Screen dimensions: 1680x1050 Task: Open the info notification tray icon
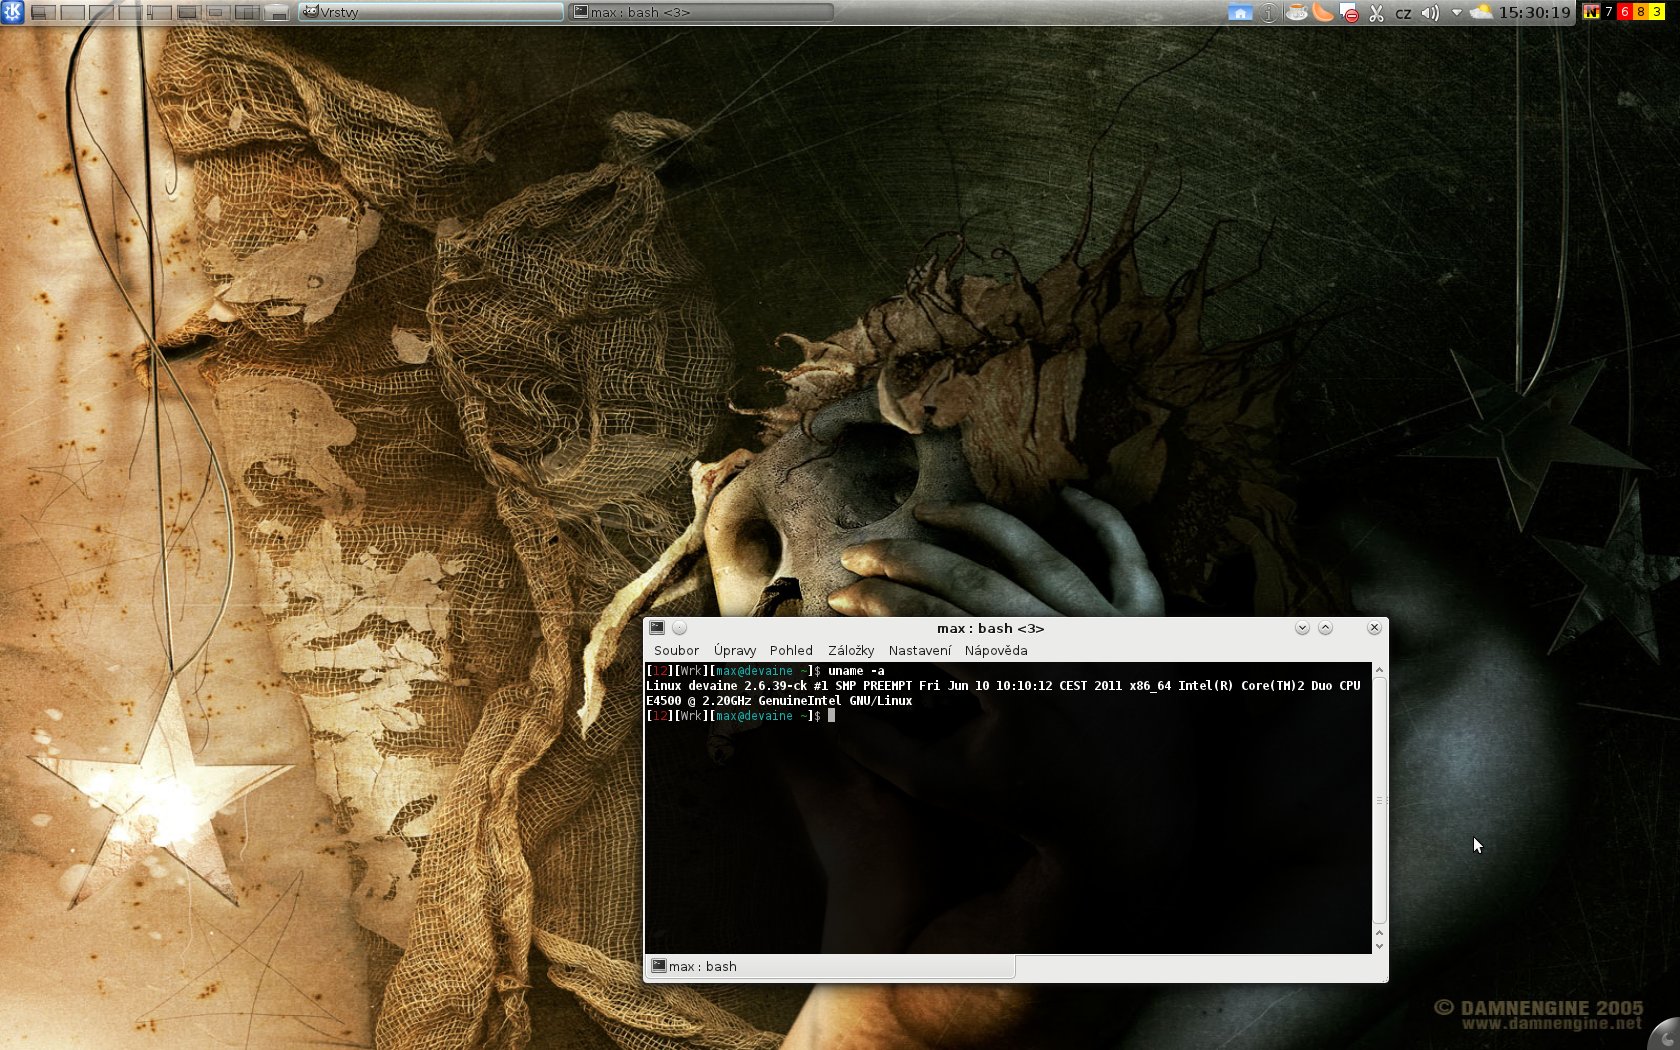click(x=1268, y=13)
